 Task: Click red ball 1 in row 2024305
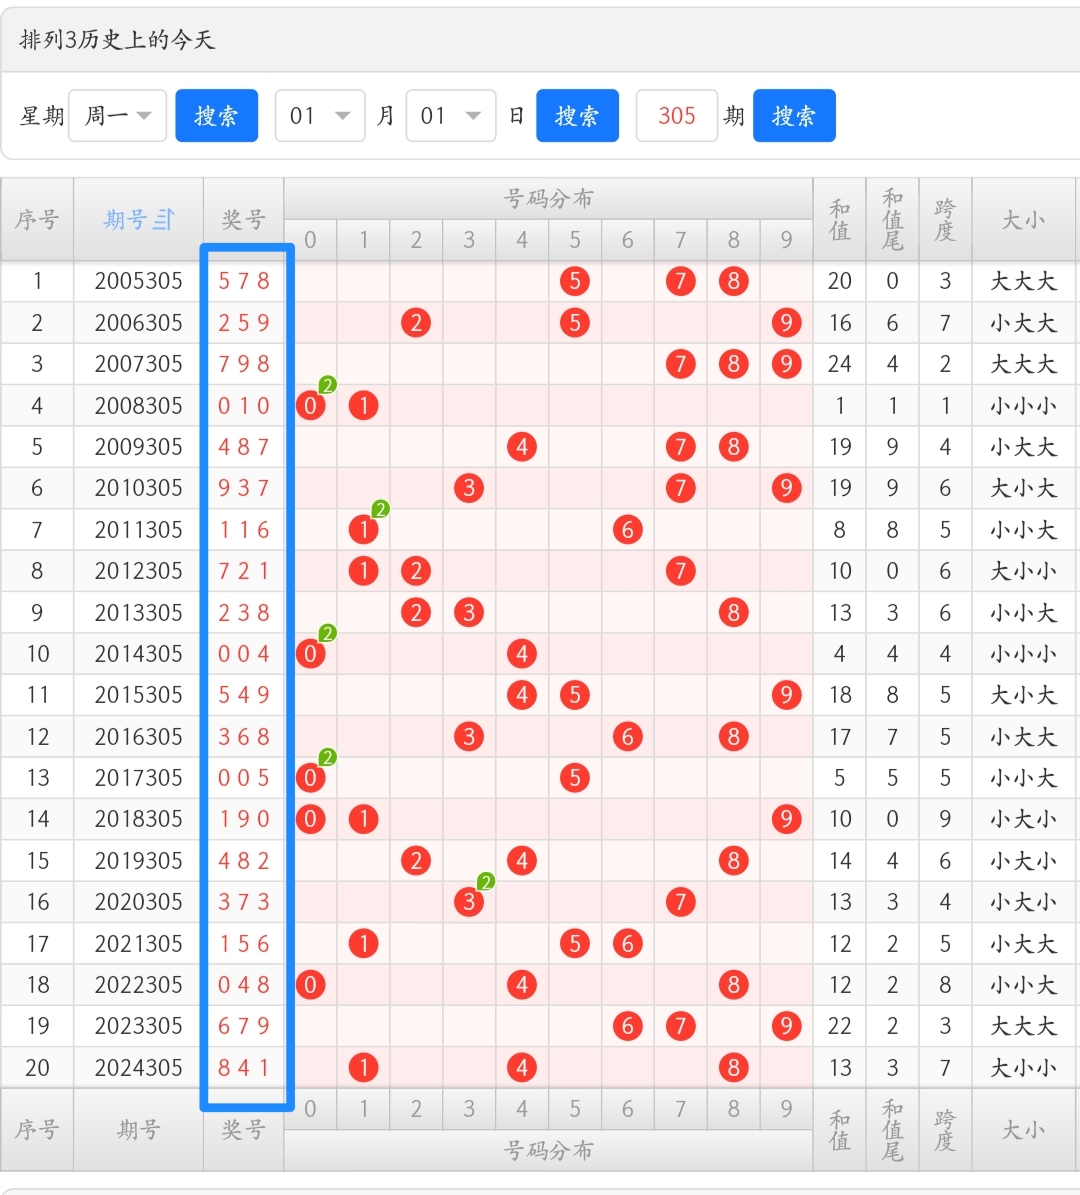[x=364, y=1068]
